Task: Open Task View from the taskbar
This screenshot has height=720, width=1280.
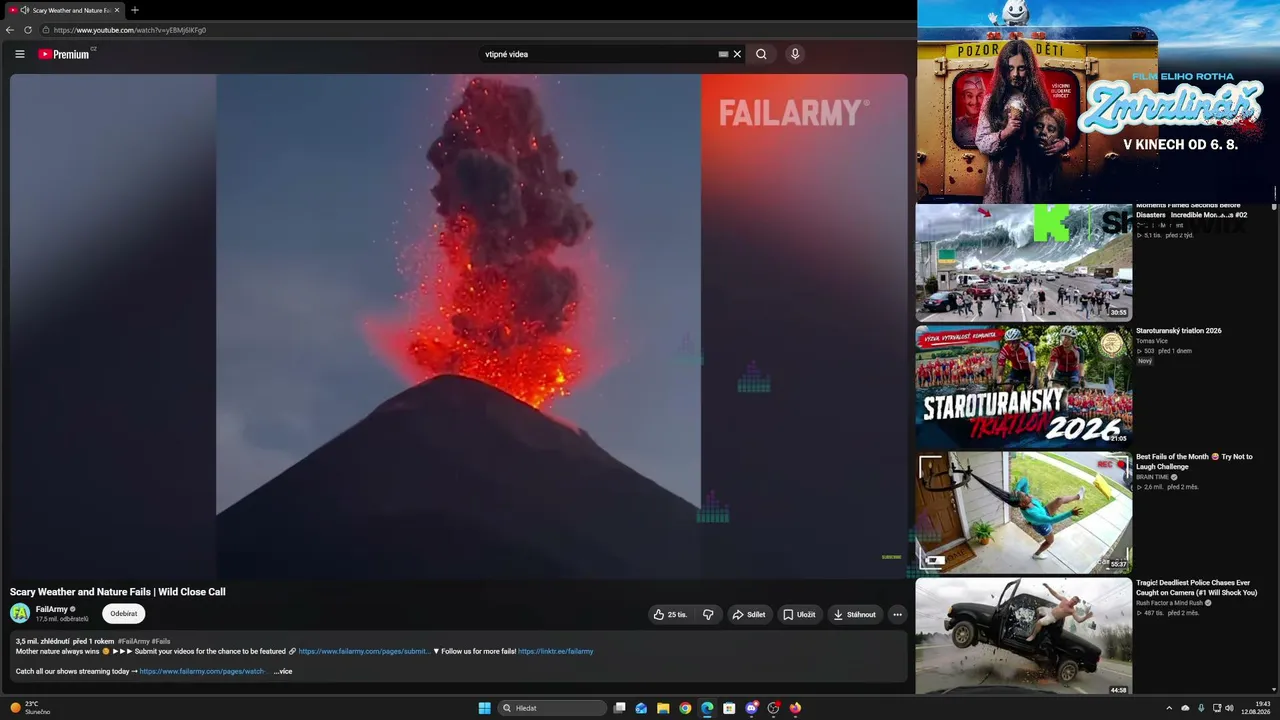Action: [620, 708]
